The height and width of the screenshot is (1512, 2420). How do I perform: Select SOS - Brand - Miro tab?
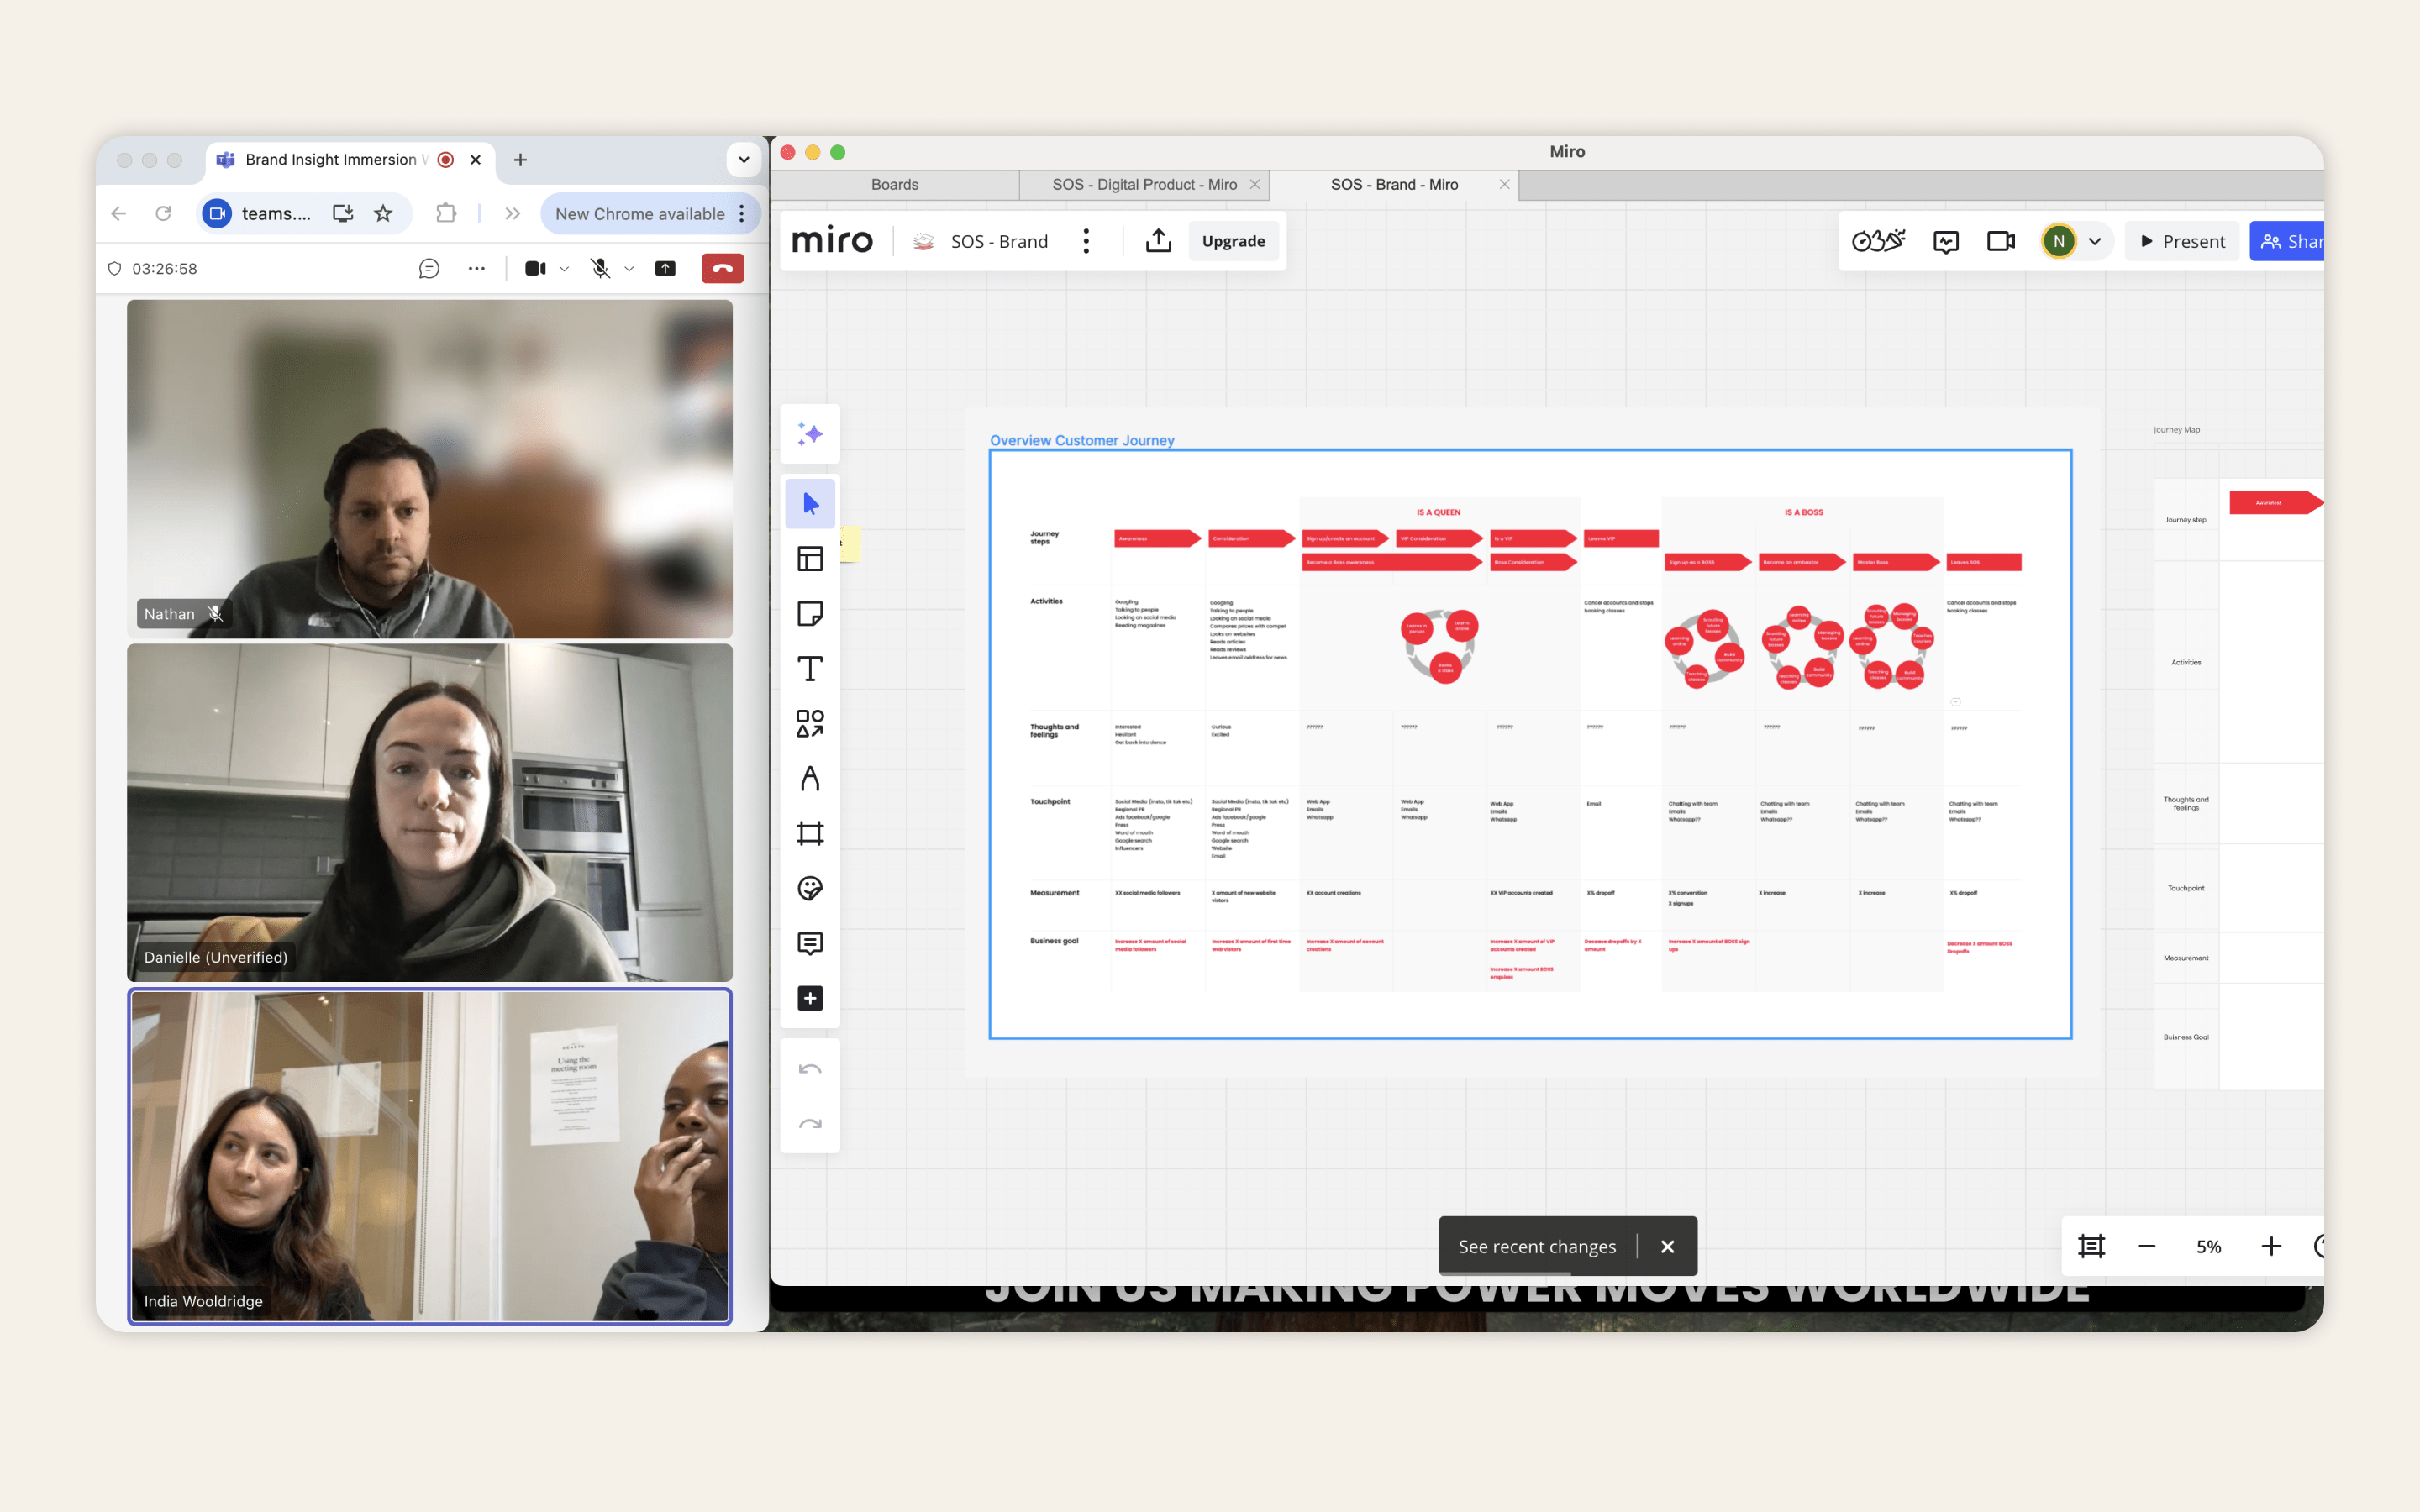(1394, 184)
